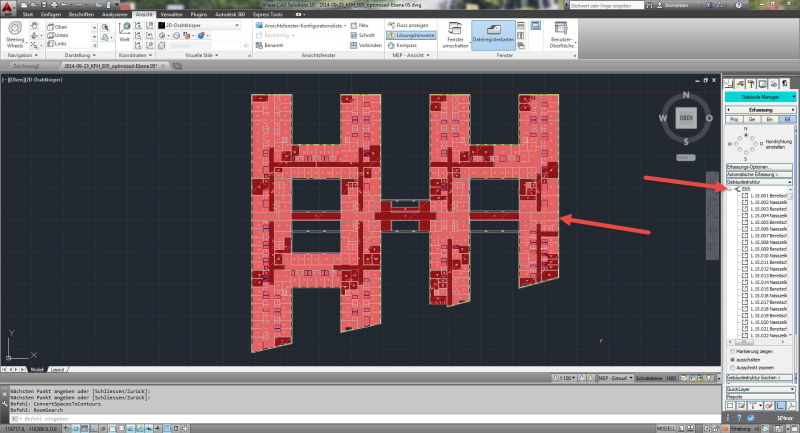Click Fluss anzeigen in MEP panel

408,25
